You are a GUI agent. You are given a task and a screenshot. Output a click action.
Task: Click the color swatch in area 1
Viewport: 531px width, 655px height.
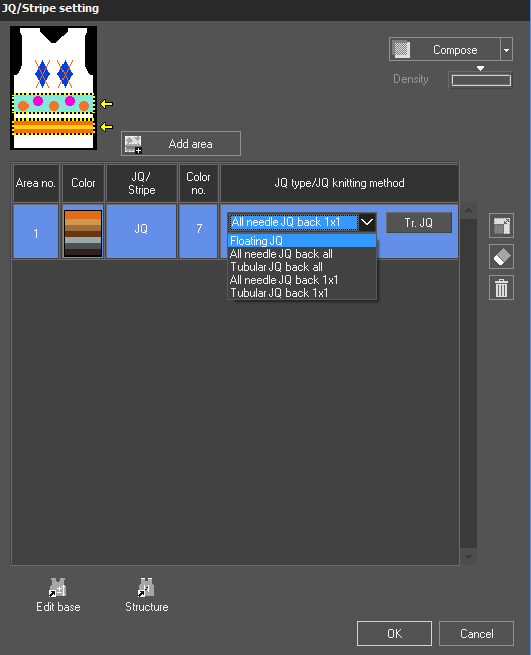point(83,233)
